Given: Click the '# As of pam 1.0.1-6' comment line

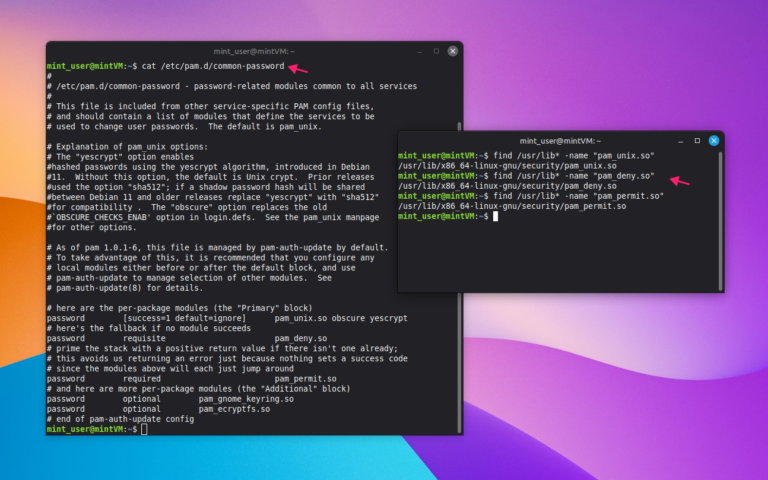Looking at the screenshot, I should (x=217, y=248).
